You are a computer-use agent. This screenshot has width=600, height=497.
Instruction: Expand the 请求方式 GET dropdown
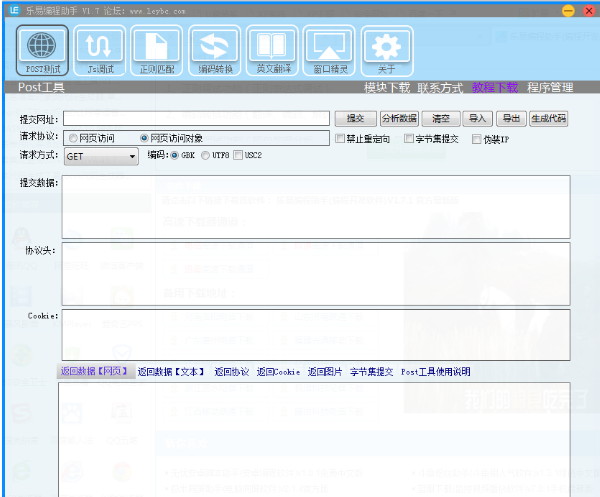click(x=132, y=157)
